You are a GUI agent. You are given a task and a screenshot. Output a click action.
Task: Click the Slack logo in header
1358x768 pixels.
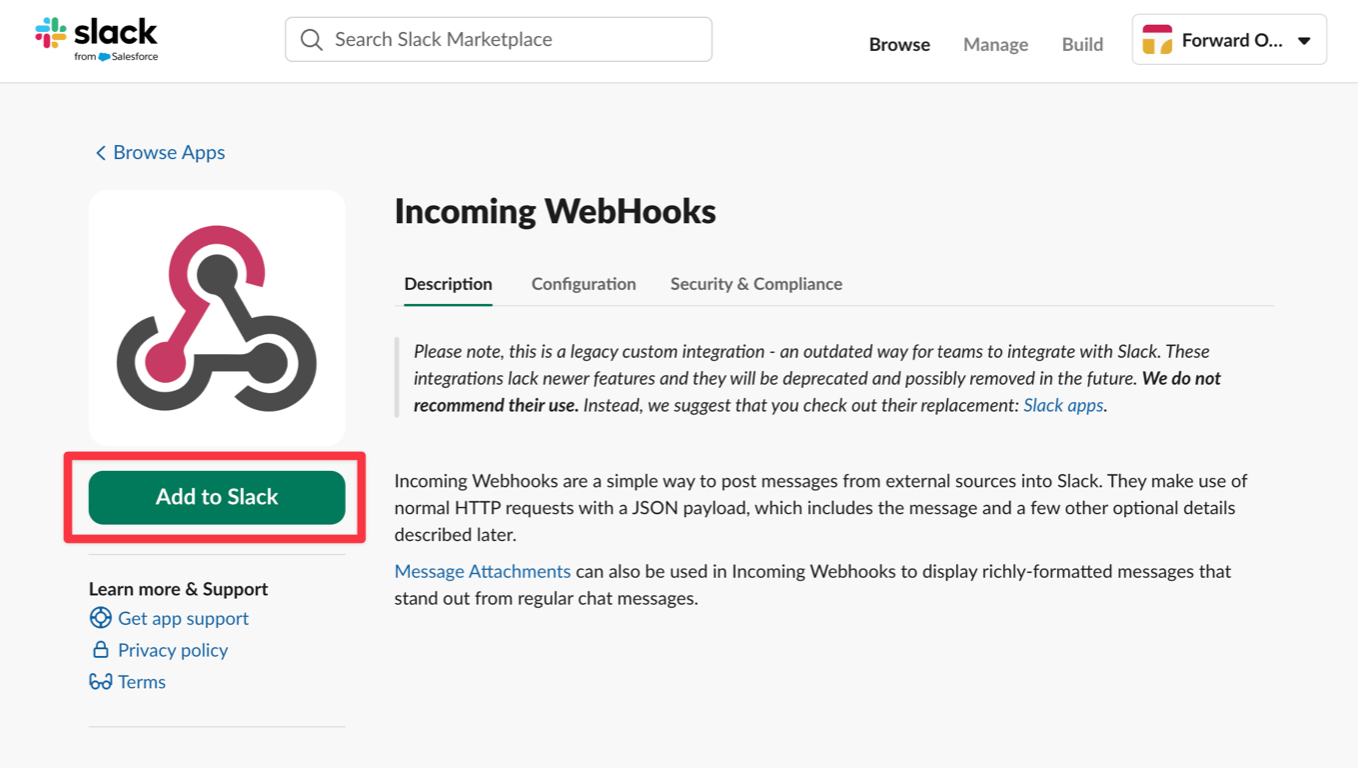coord(97,39)
